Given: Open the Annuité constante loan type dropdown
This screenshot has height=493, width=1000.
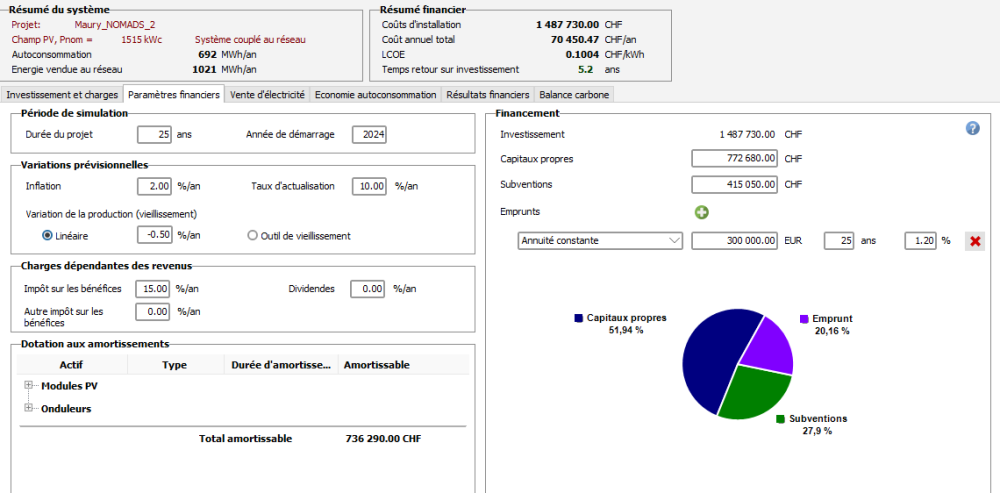Looking at the screenshot, I should 600,241.
